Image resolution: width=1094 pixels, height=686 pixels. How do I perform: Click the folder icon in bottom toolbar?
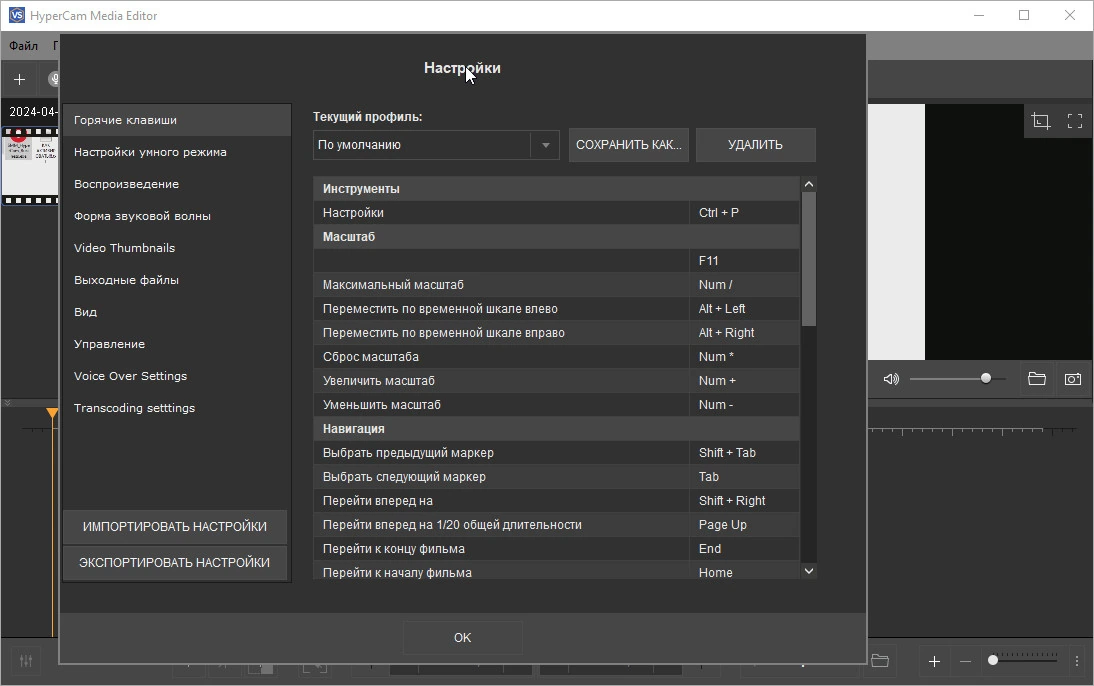880,660
